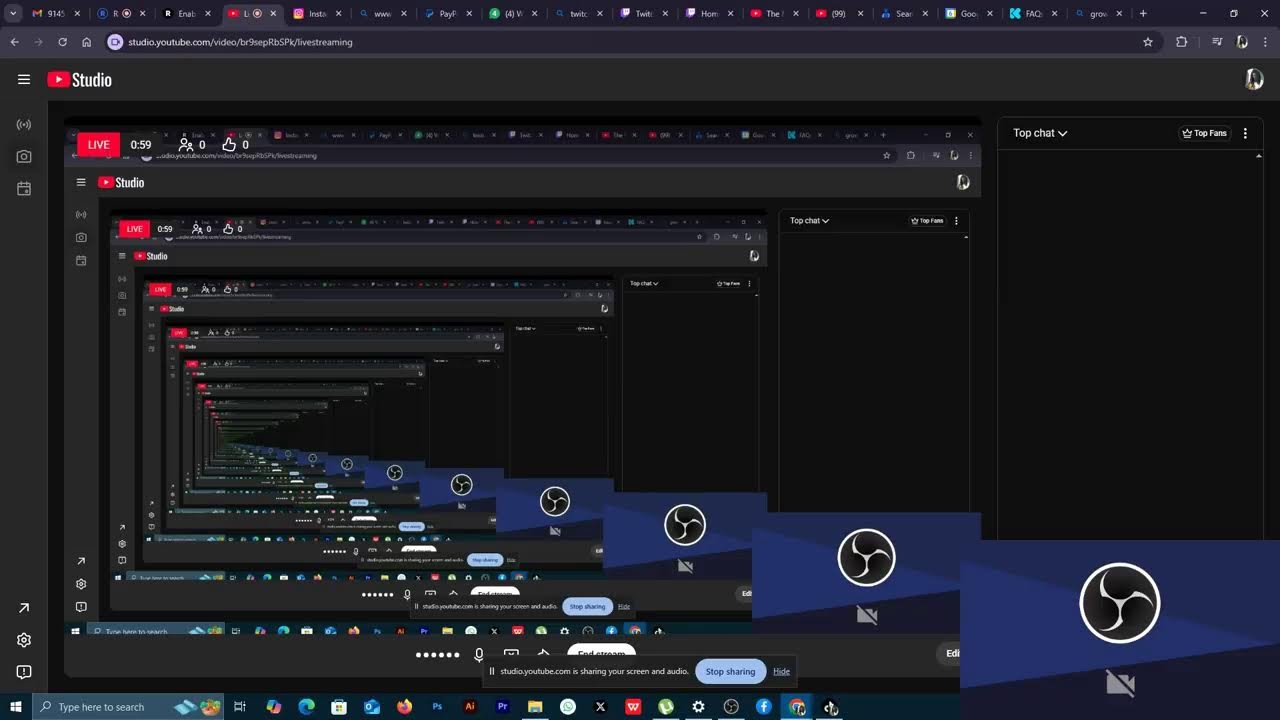The image size is (1280, 720).
Task: Click the YouTube Studio logo
Action: [x=80, y=80]
